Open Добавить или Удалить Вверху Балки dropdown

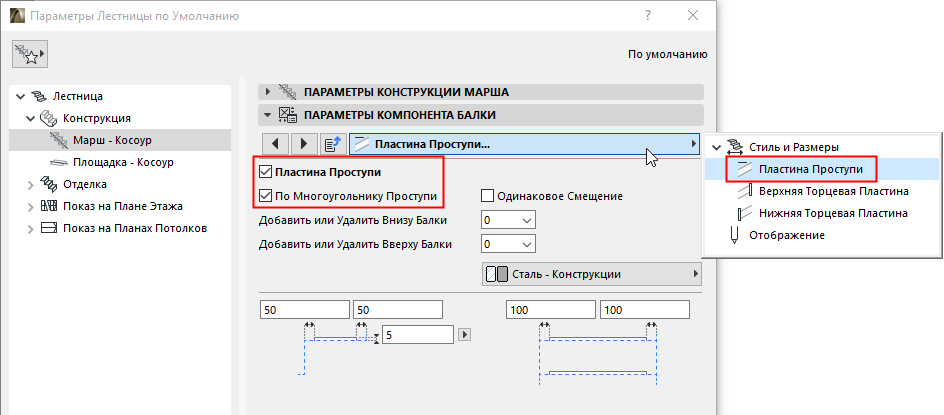coord(509,245)
